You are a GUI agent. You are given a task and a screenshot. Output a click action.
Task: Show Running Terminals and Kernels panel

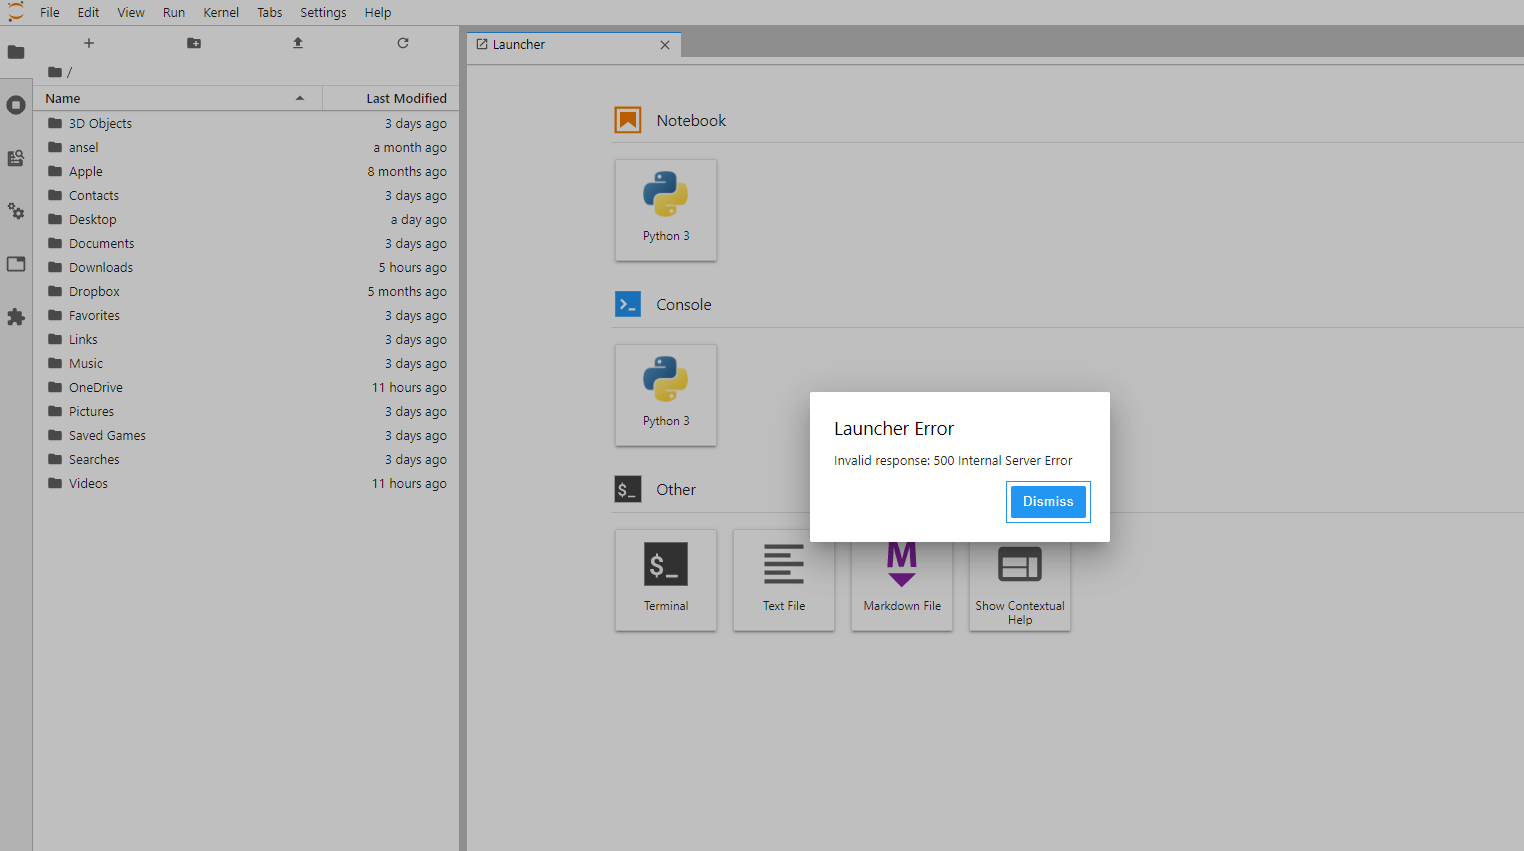pos(16,105)
